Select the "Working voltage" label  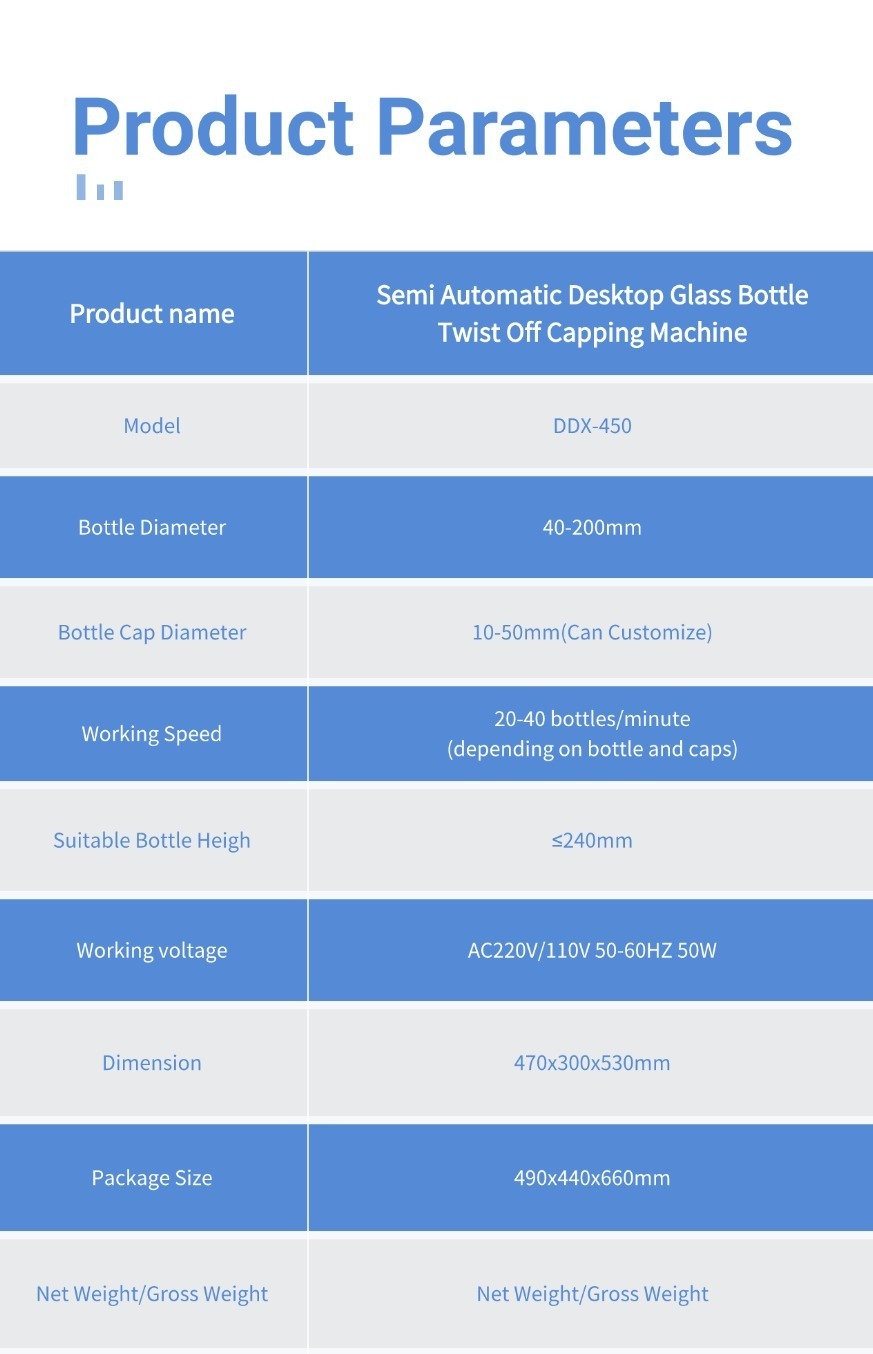click(152, 950)
